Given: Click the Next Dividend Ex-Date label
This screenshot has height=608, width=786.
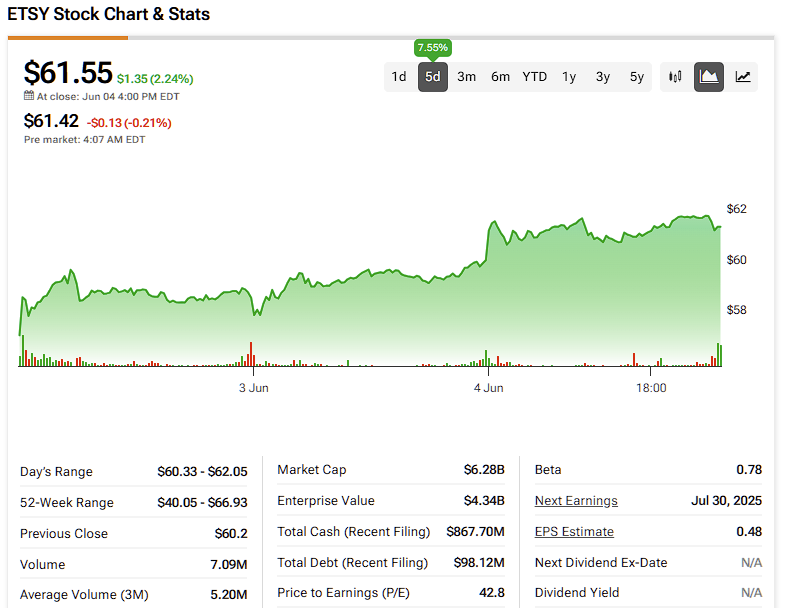Looking at the screenshot, I should [601, 563].
